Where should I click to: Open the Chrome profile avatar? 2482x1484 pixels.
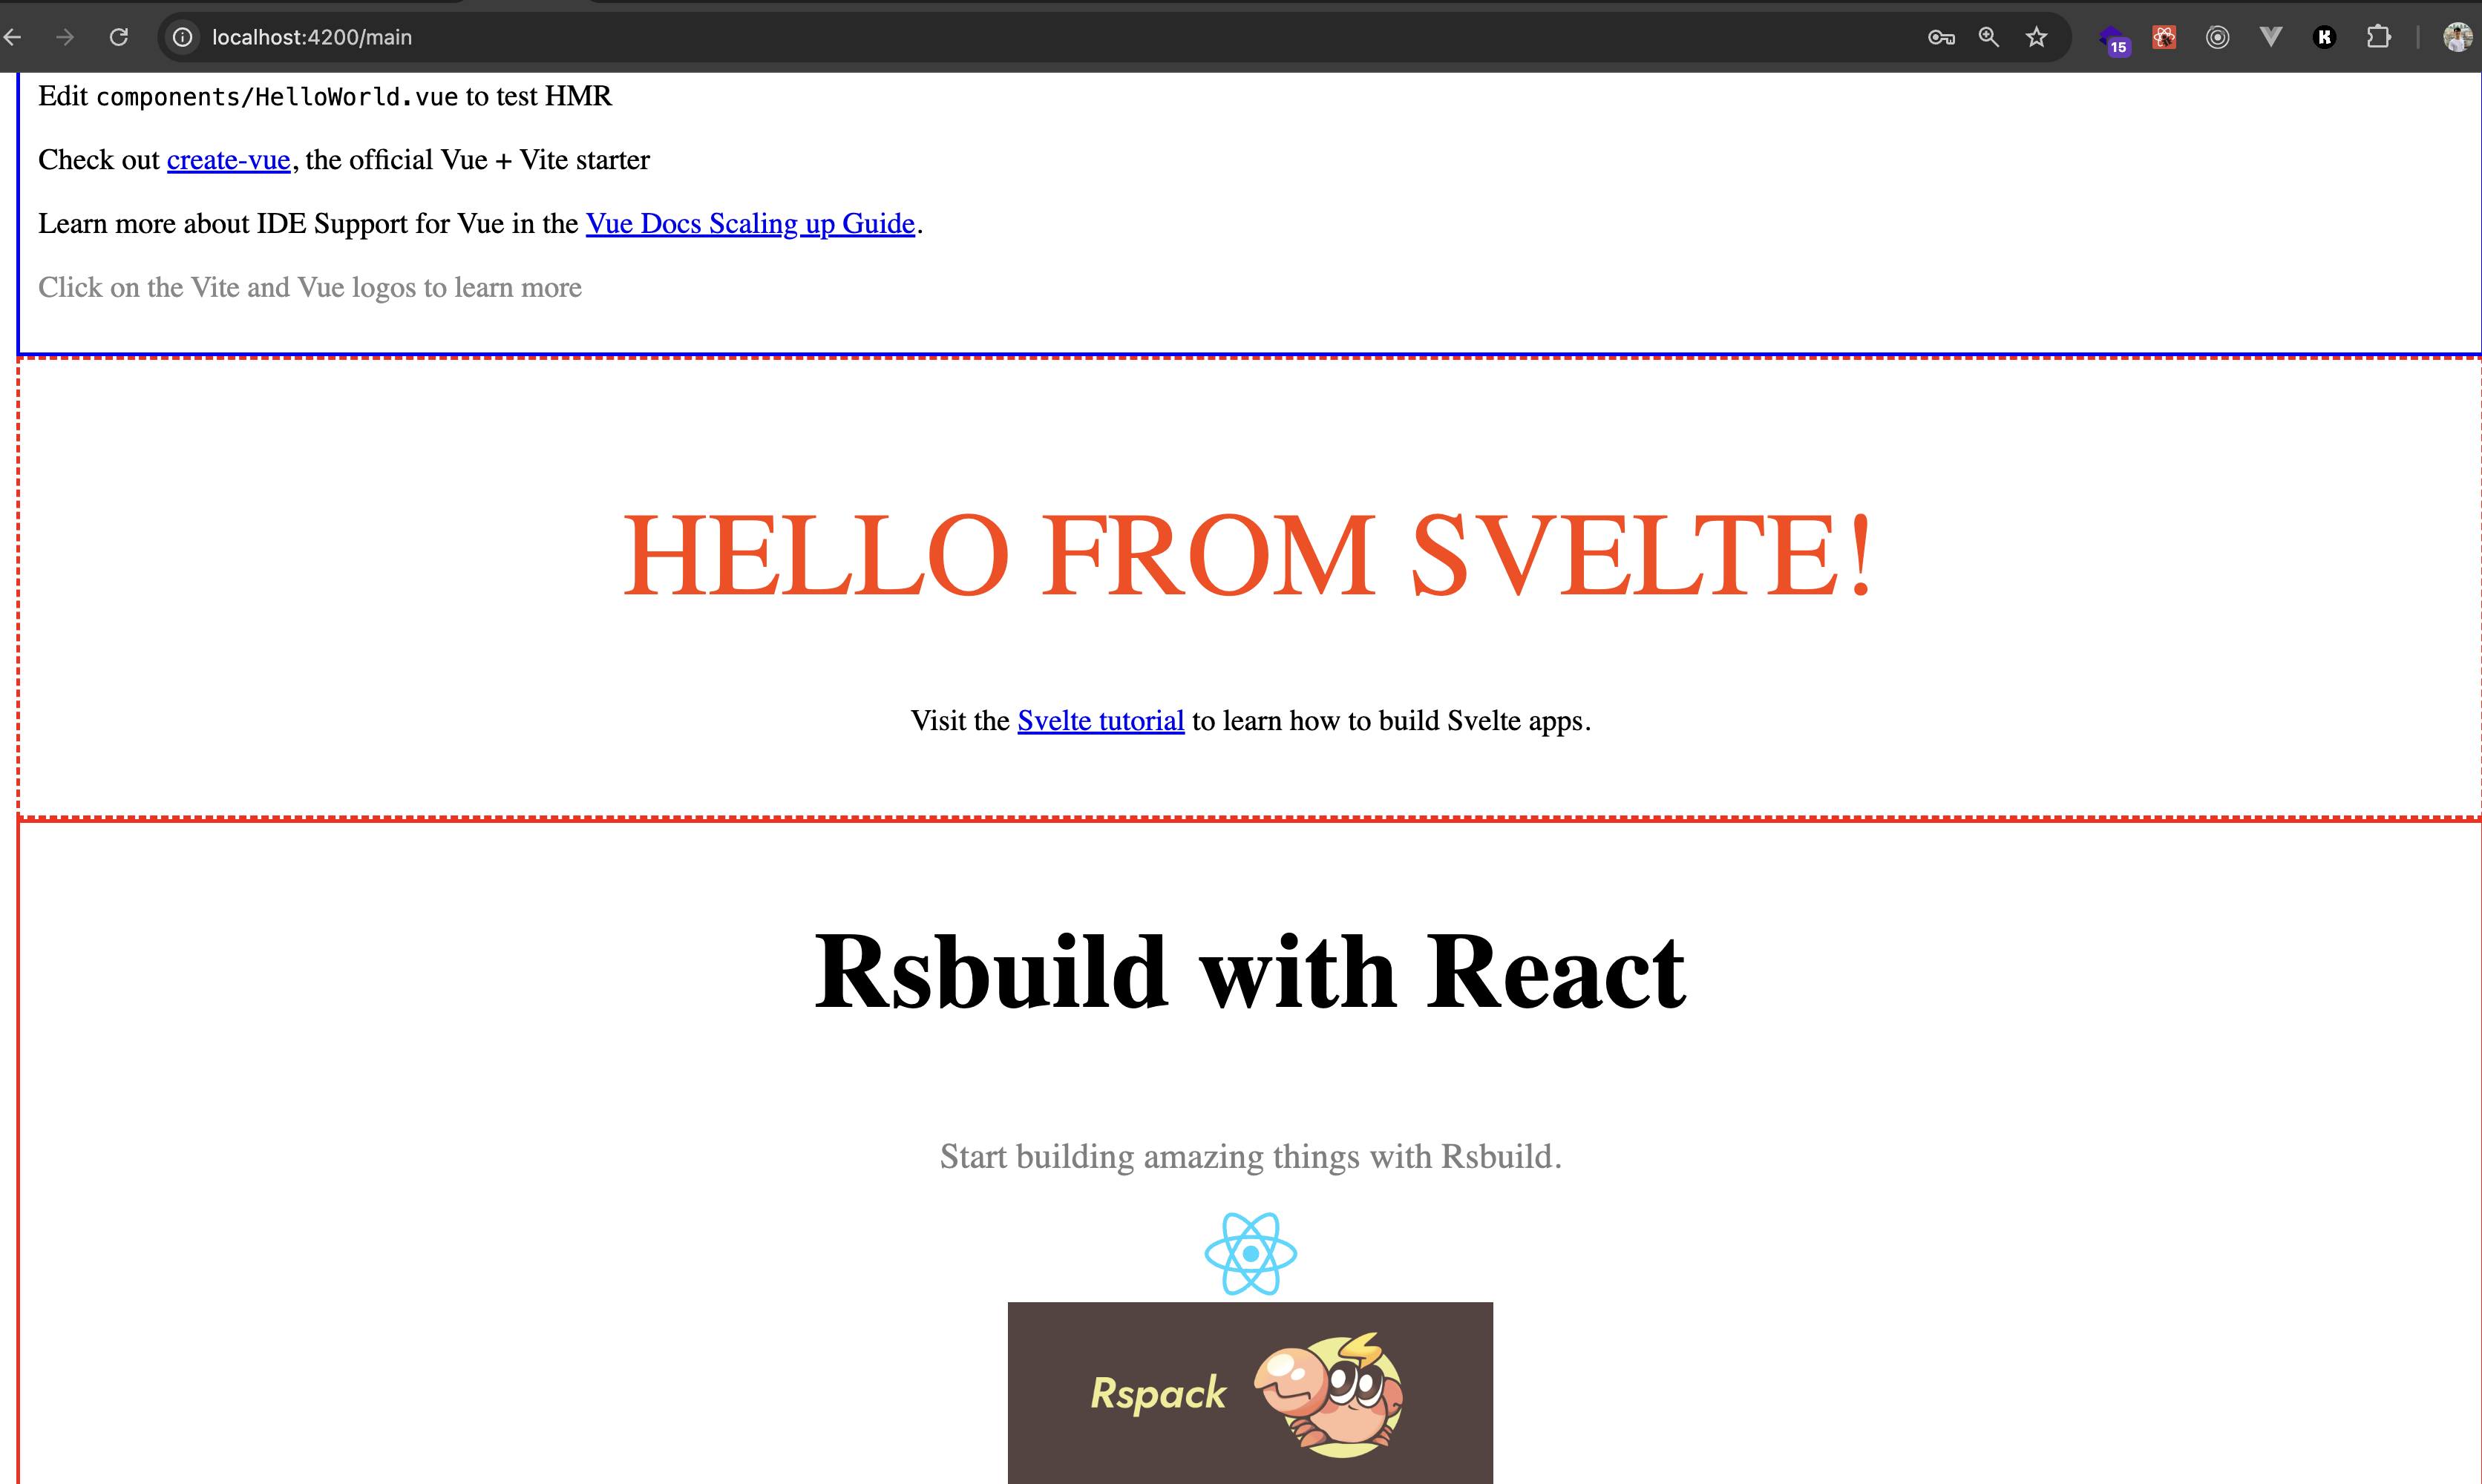(x=2457, y=37)
